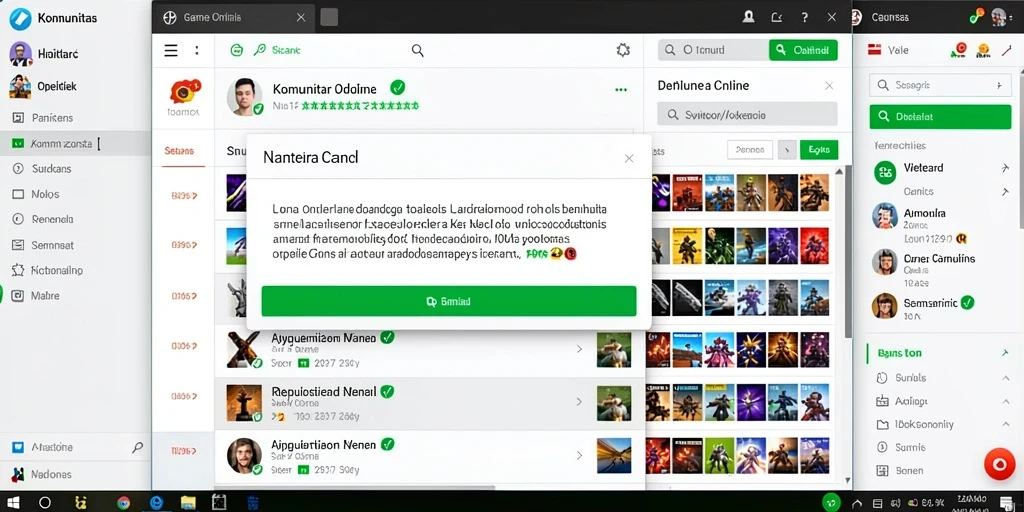Grab the vertical scrollbar of game grid
The image size is (1024, 512).
848,251
